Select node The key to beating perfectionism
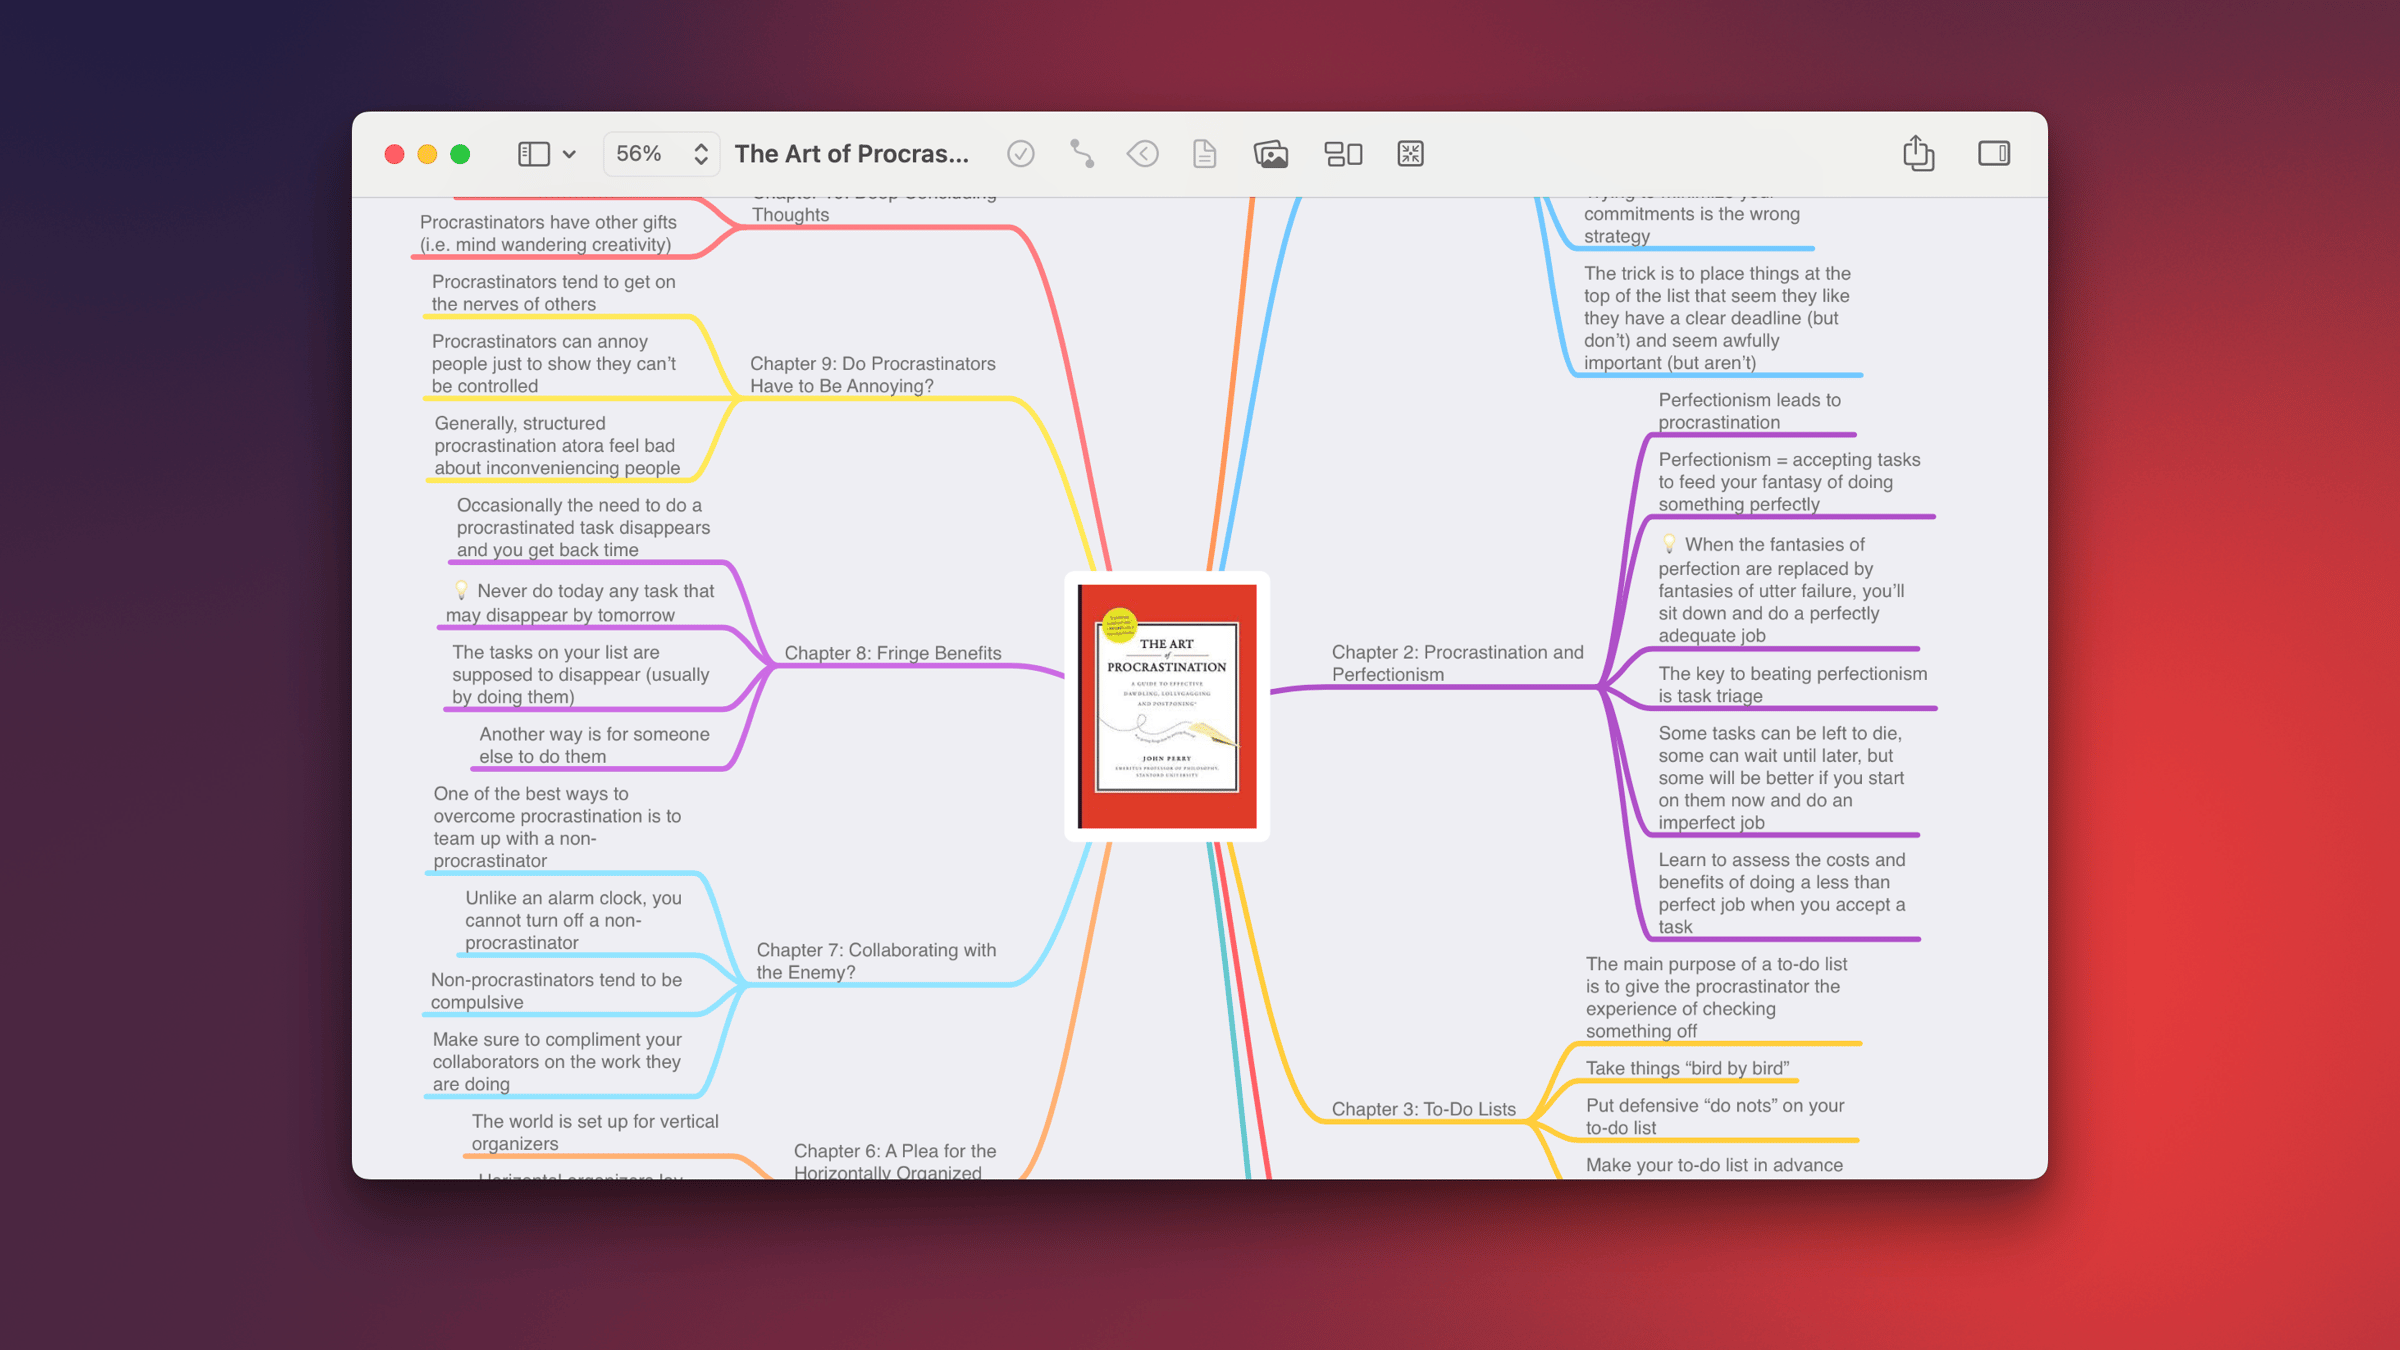2400x1350 pixels. coord(1792,685)
